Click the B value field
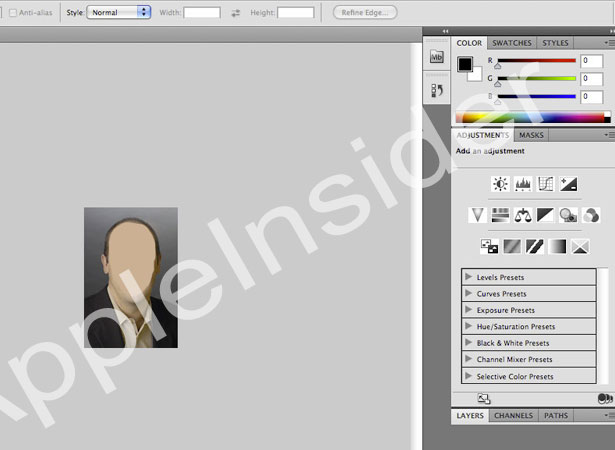The image size is (615, 450). click(591, 97)
